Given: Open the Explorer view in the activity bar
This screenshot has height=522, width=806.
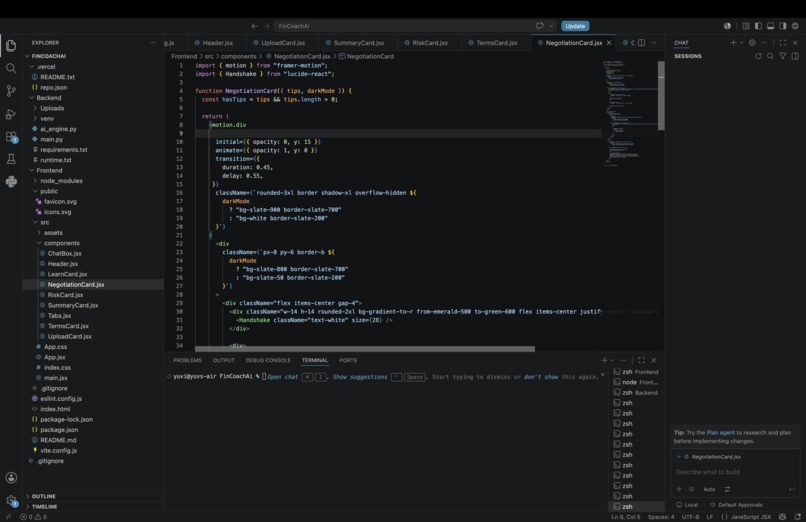Looking at the screenshot, I should (x=11, y=46).
